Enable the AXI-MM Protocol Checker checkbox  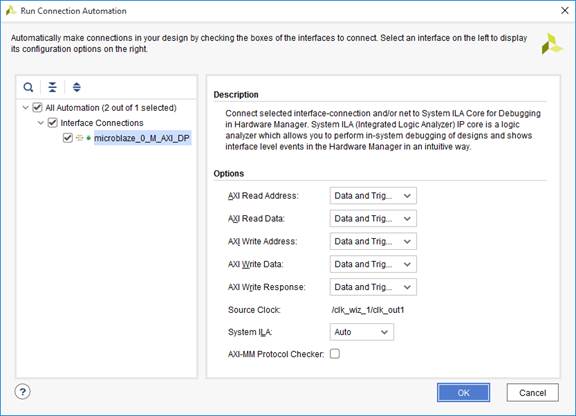point(335,354)
